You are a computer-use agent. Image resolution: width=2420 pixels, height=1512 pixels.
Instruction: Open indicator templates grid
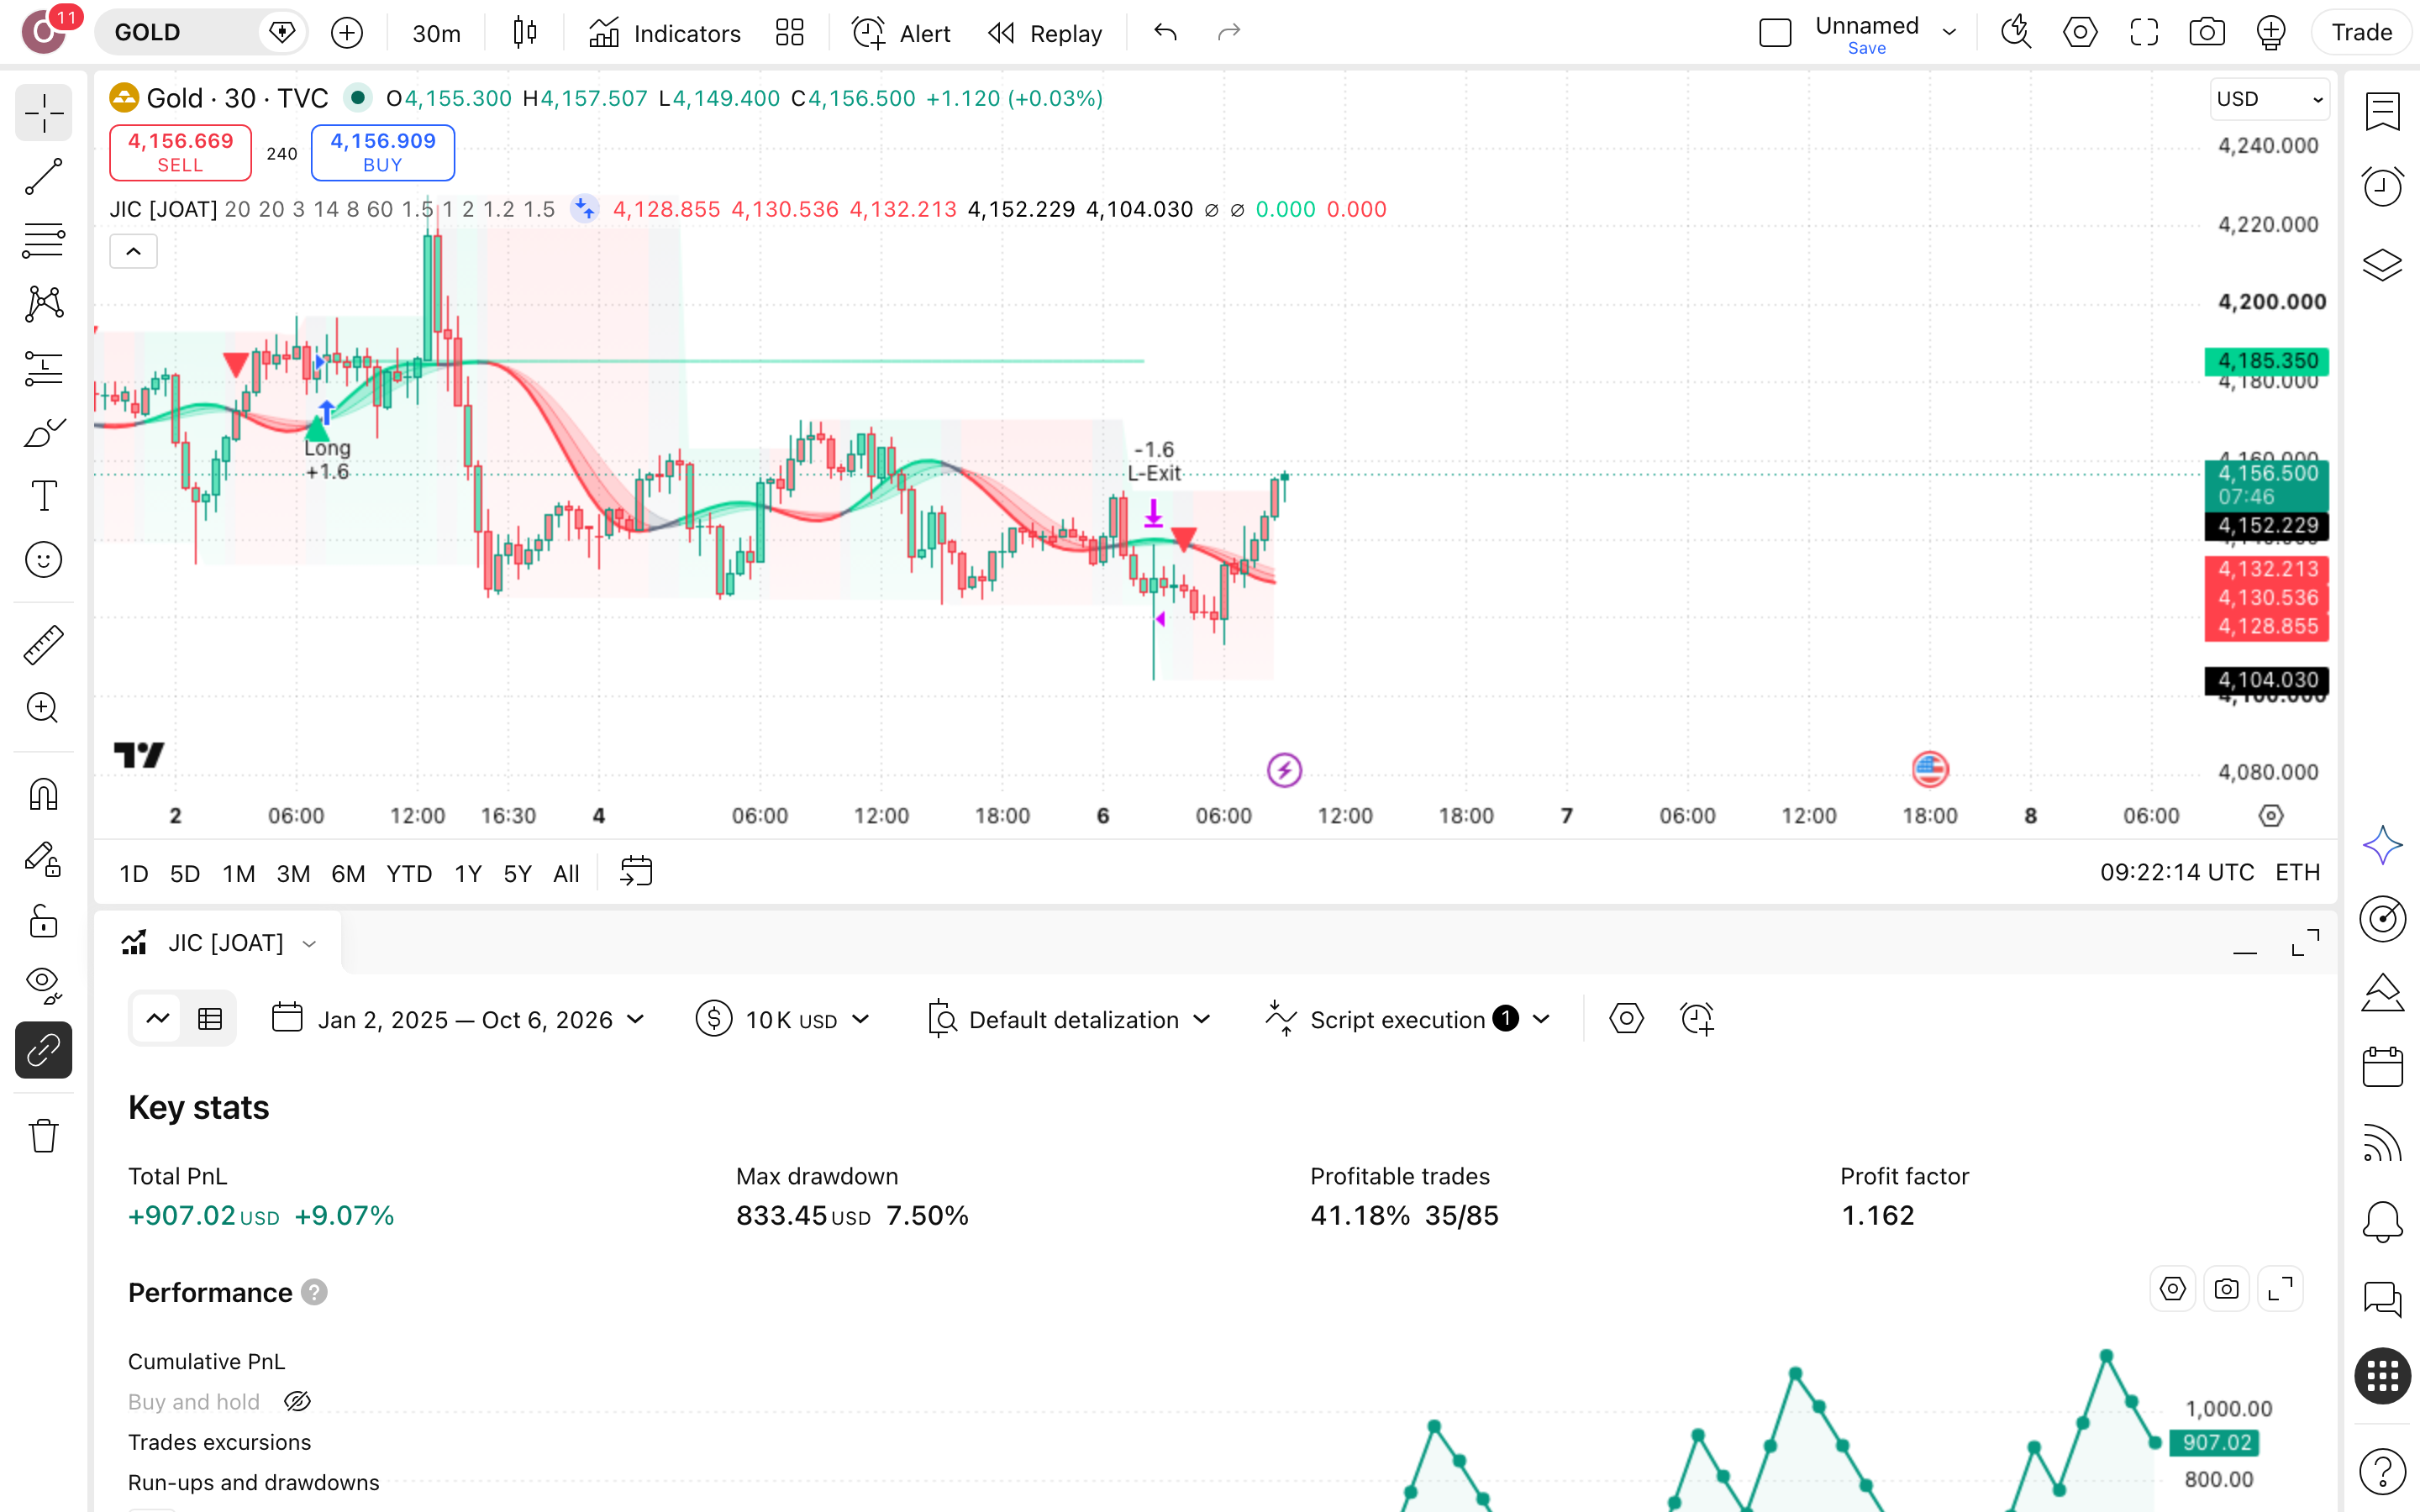coord(790,33)
